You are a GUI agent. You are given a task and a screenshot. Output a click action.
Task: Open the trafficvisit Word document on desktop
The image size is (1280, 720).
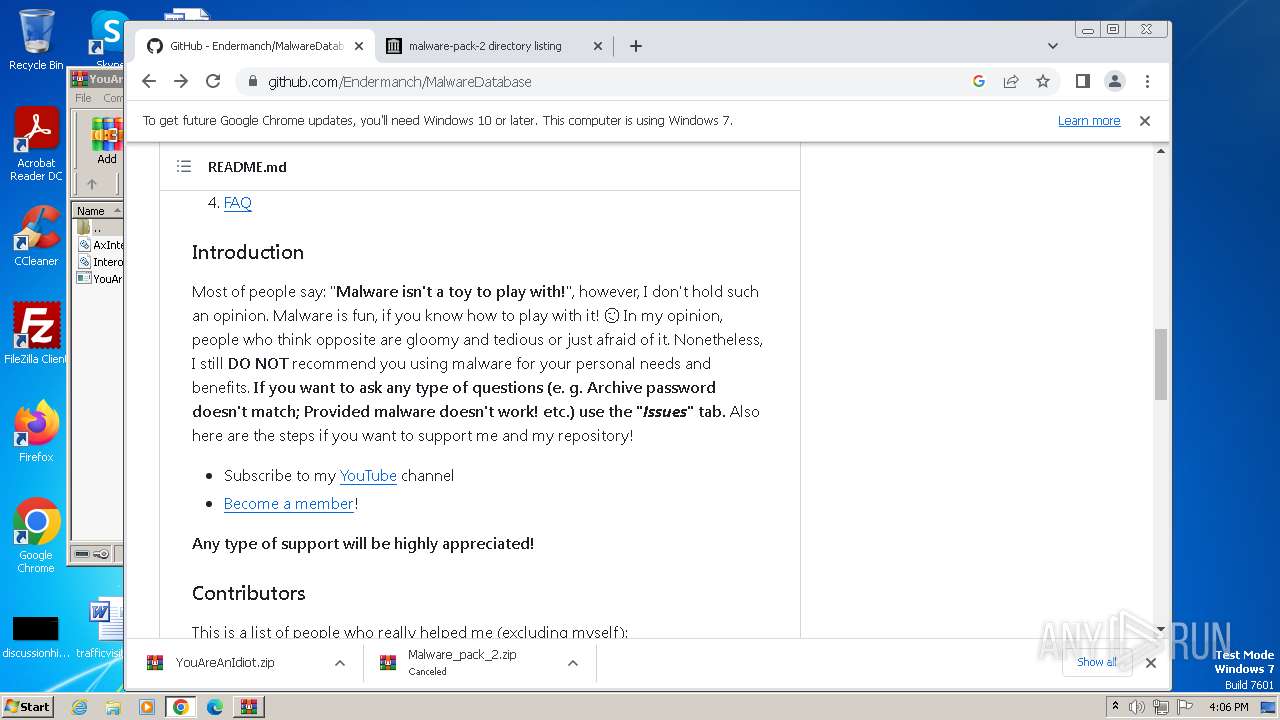(100, 630)
